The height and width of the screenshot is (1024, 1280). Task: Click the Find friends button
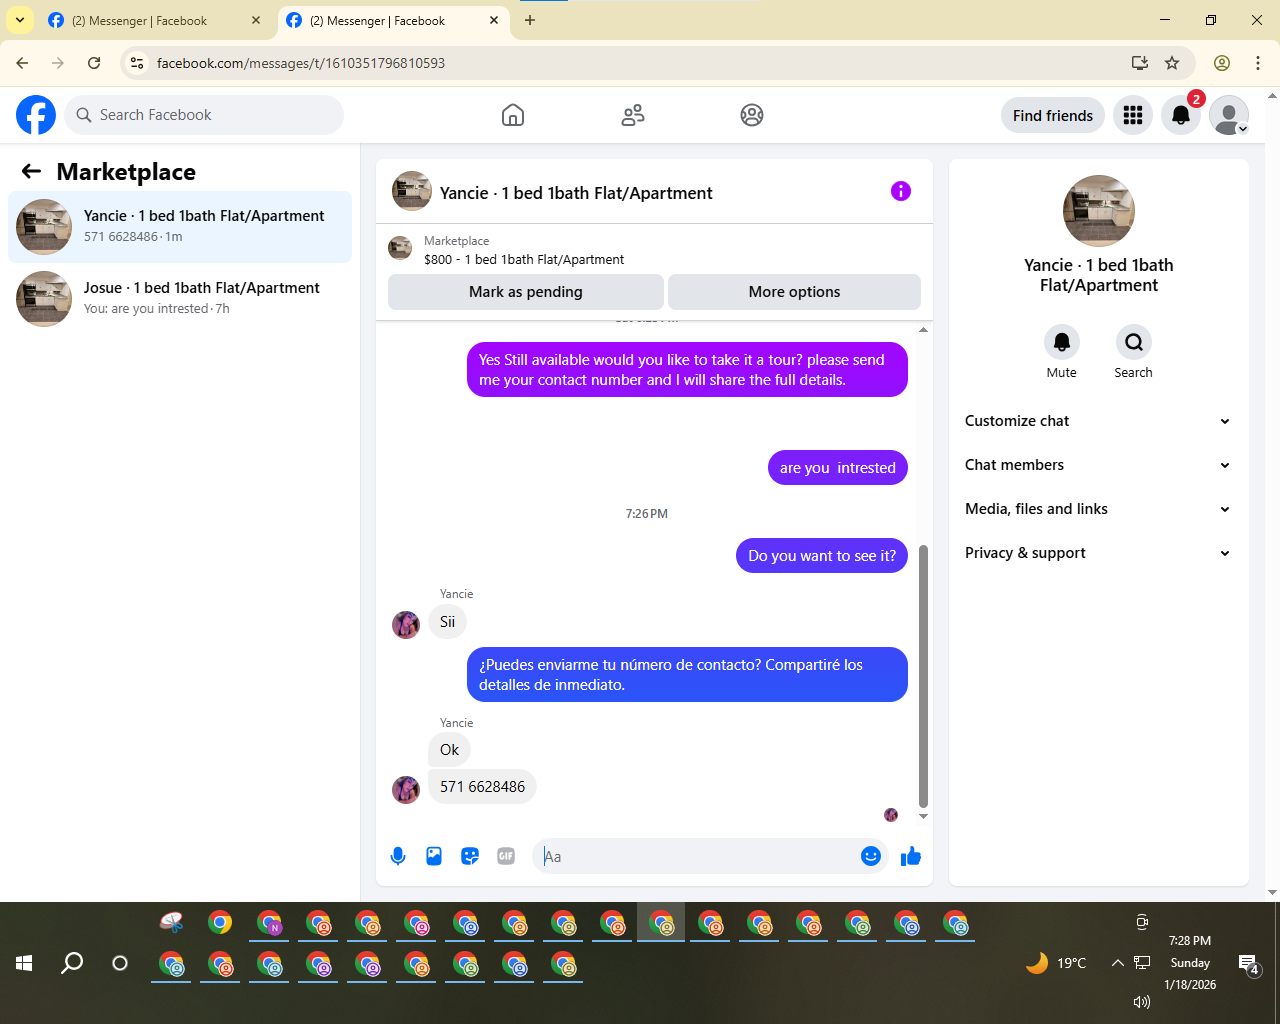(x=1053, y=116)
